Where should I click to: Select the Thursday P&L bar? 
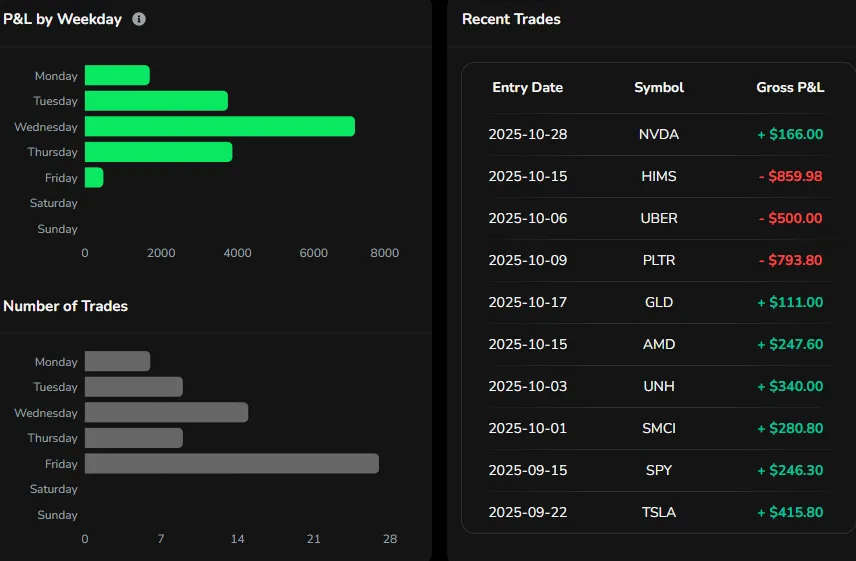point(158,152)
